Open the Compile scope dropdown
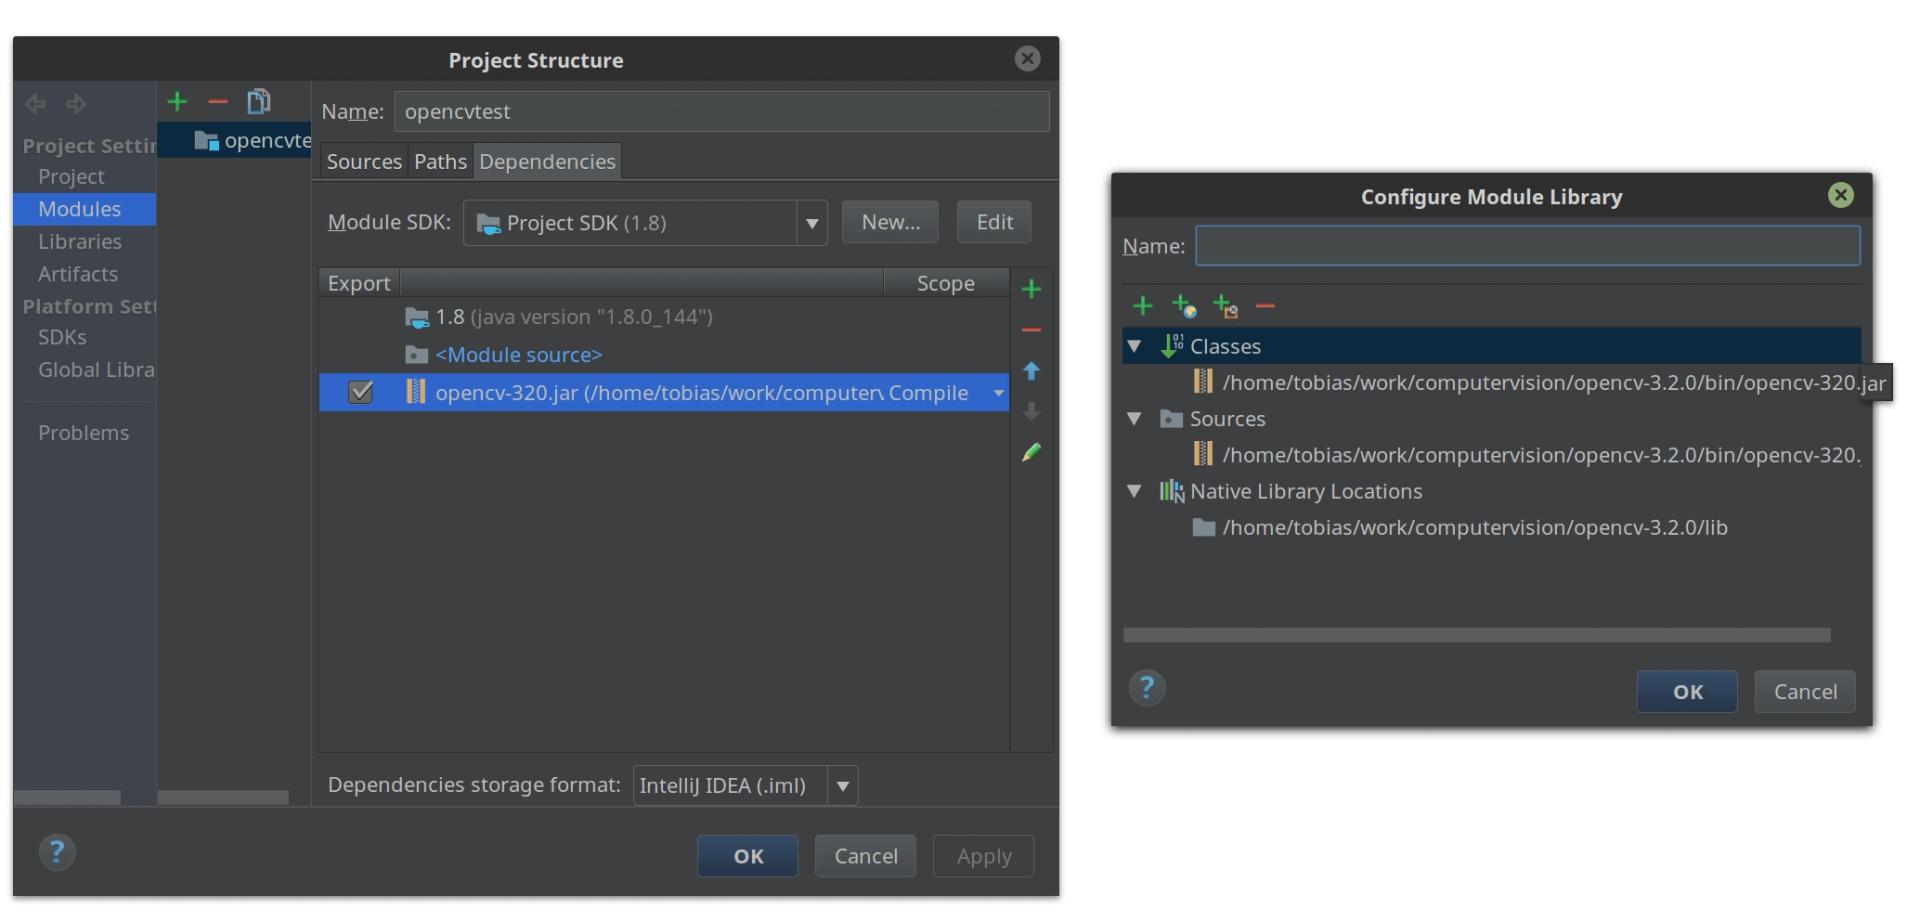The width and height of the screenshot is (1920, 921). click(x=997, y=393)
